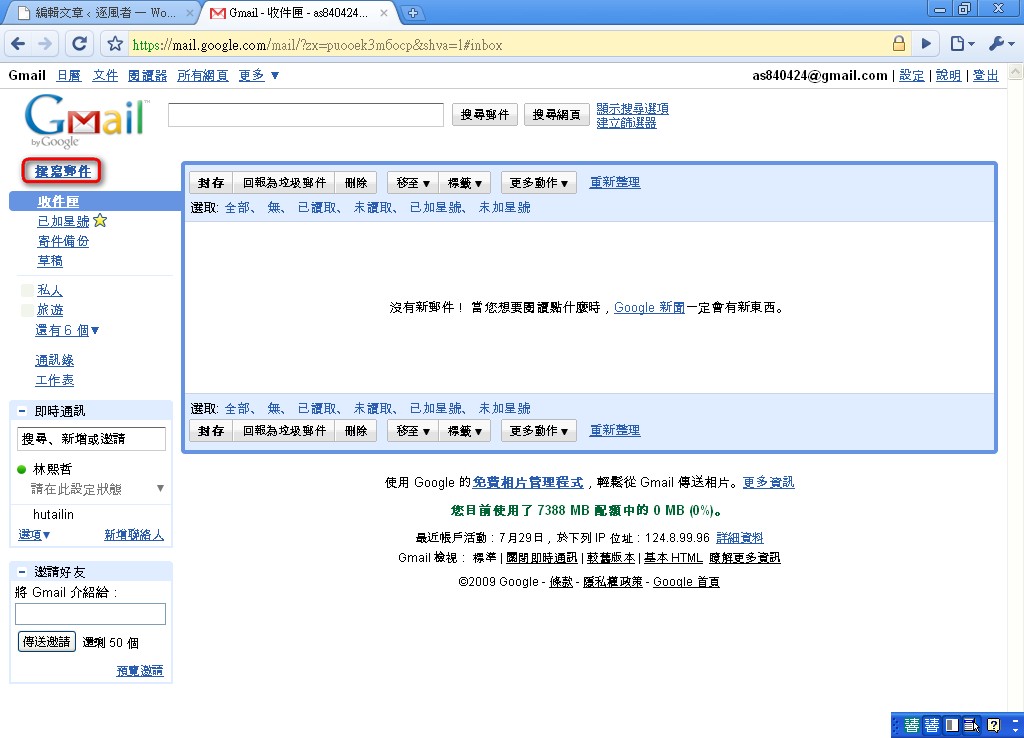Click the first IME language icon in tray

(912, 725)
